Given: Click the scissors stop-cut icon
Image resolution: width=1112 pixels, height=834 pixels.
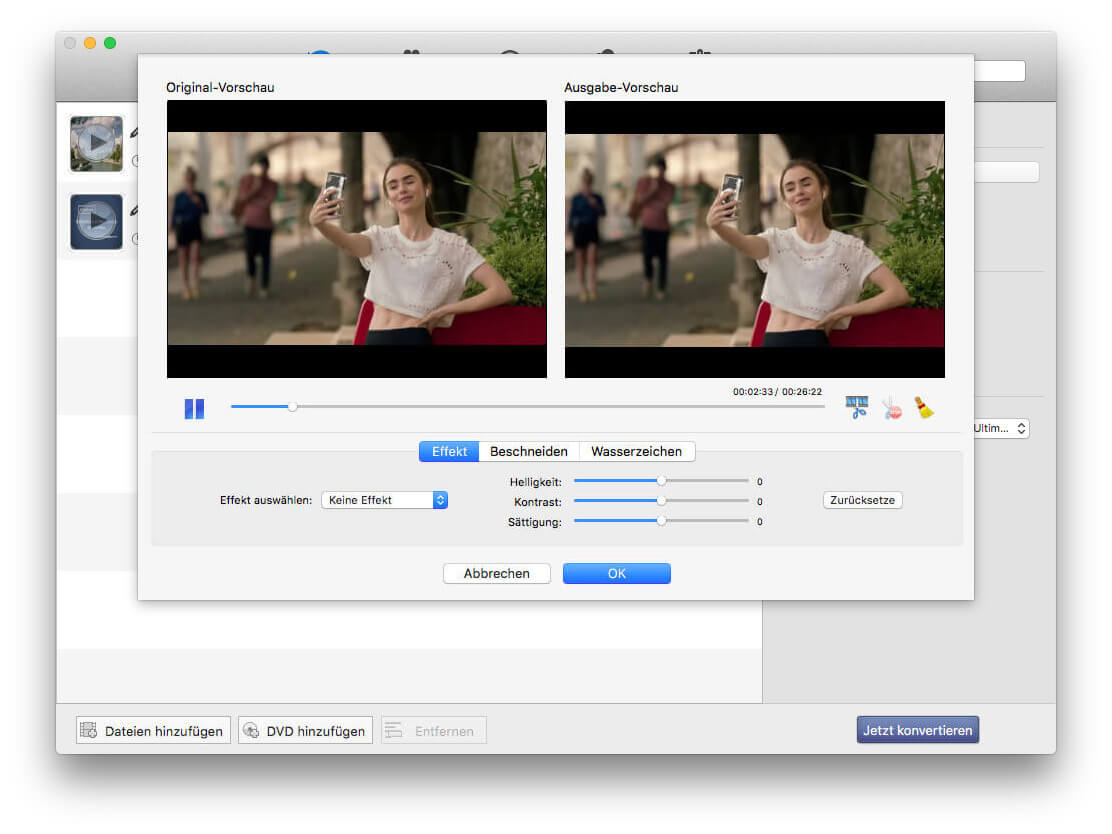Looking at the screenshot, I should coord(891,408).
